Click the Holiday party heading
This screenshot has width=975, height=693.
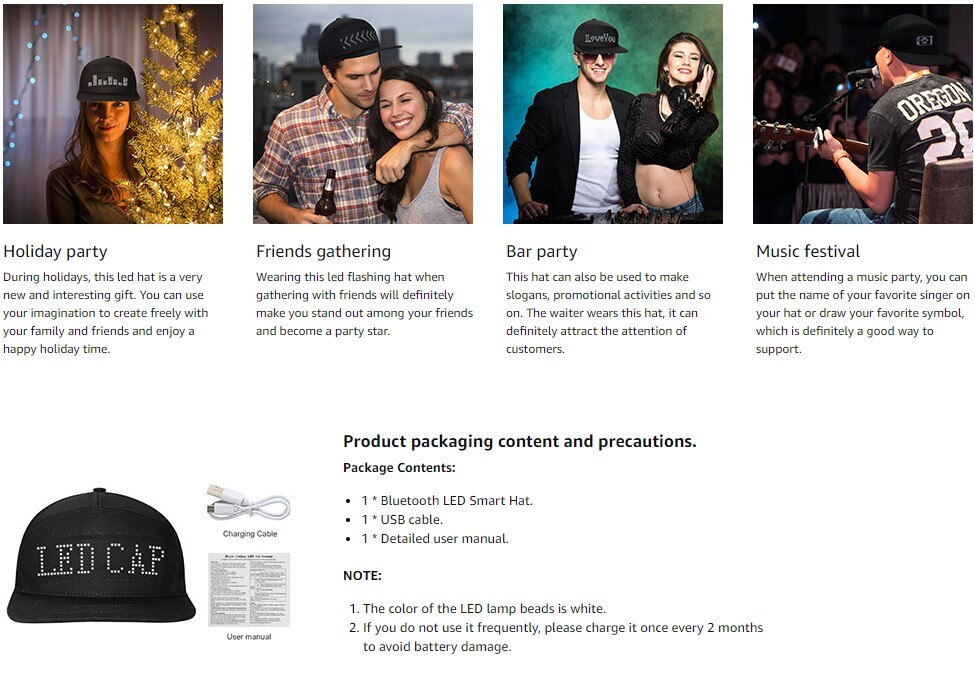55,251
